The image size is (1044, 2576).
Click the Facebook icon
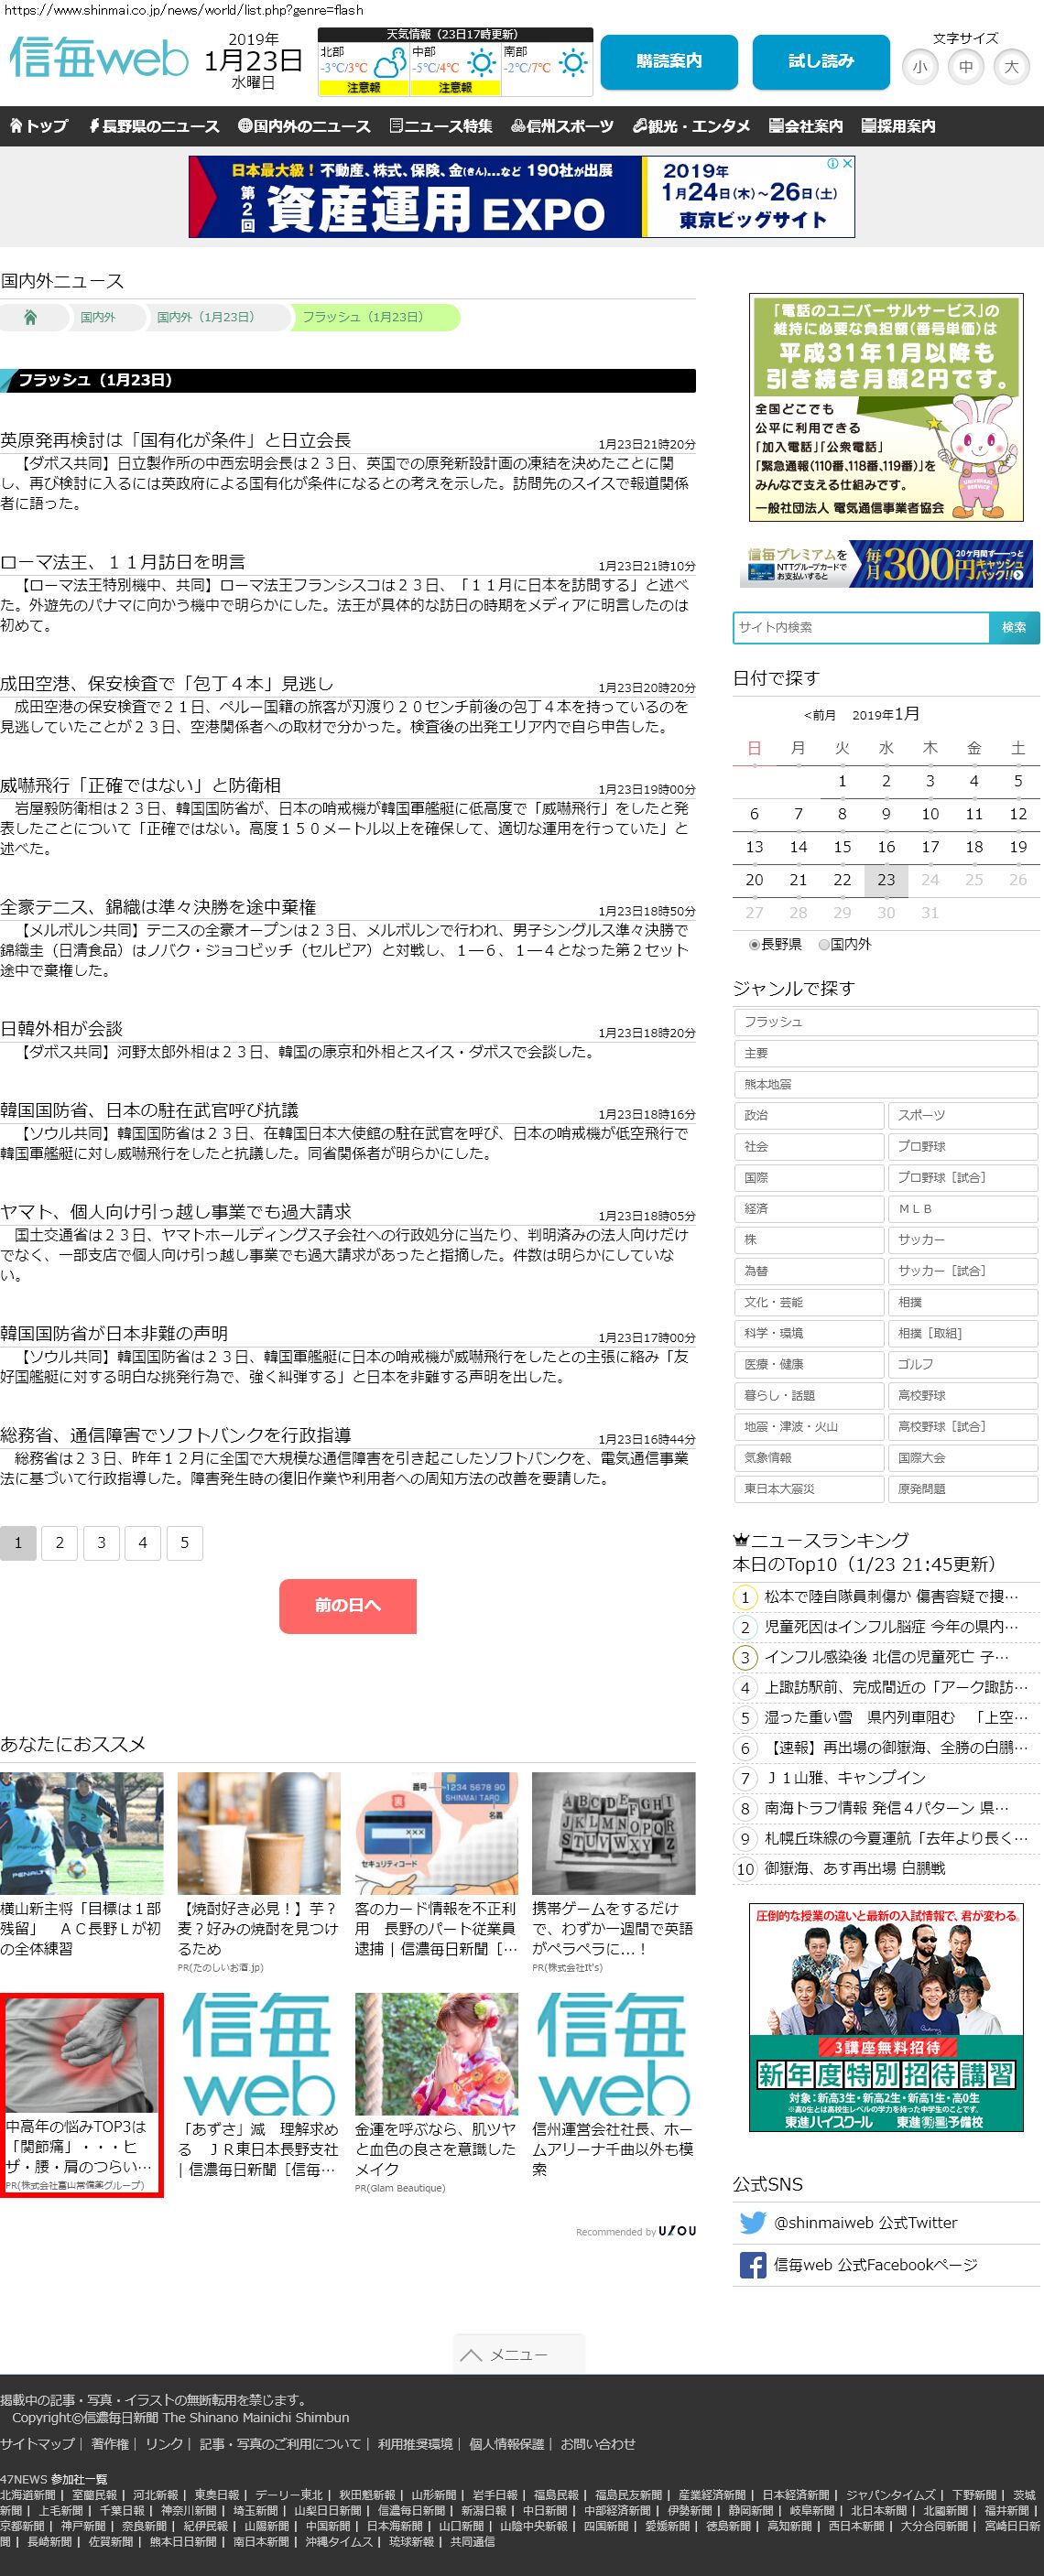click(752, 2264)
